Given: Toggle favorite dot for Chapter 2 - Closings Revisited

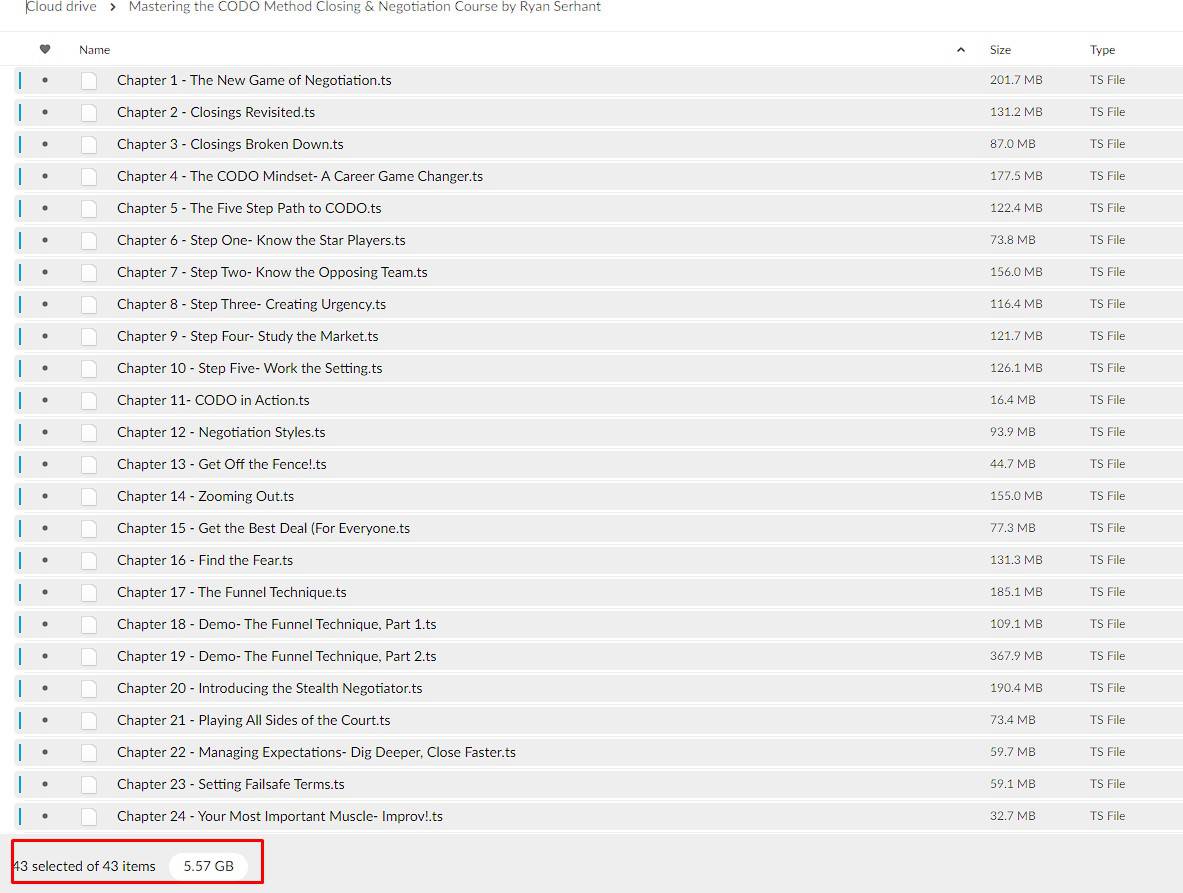Looking at the screenshot, I should (45, 112).
